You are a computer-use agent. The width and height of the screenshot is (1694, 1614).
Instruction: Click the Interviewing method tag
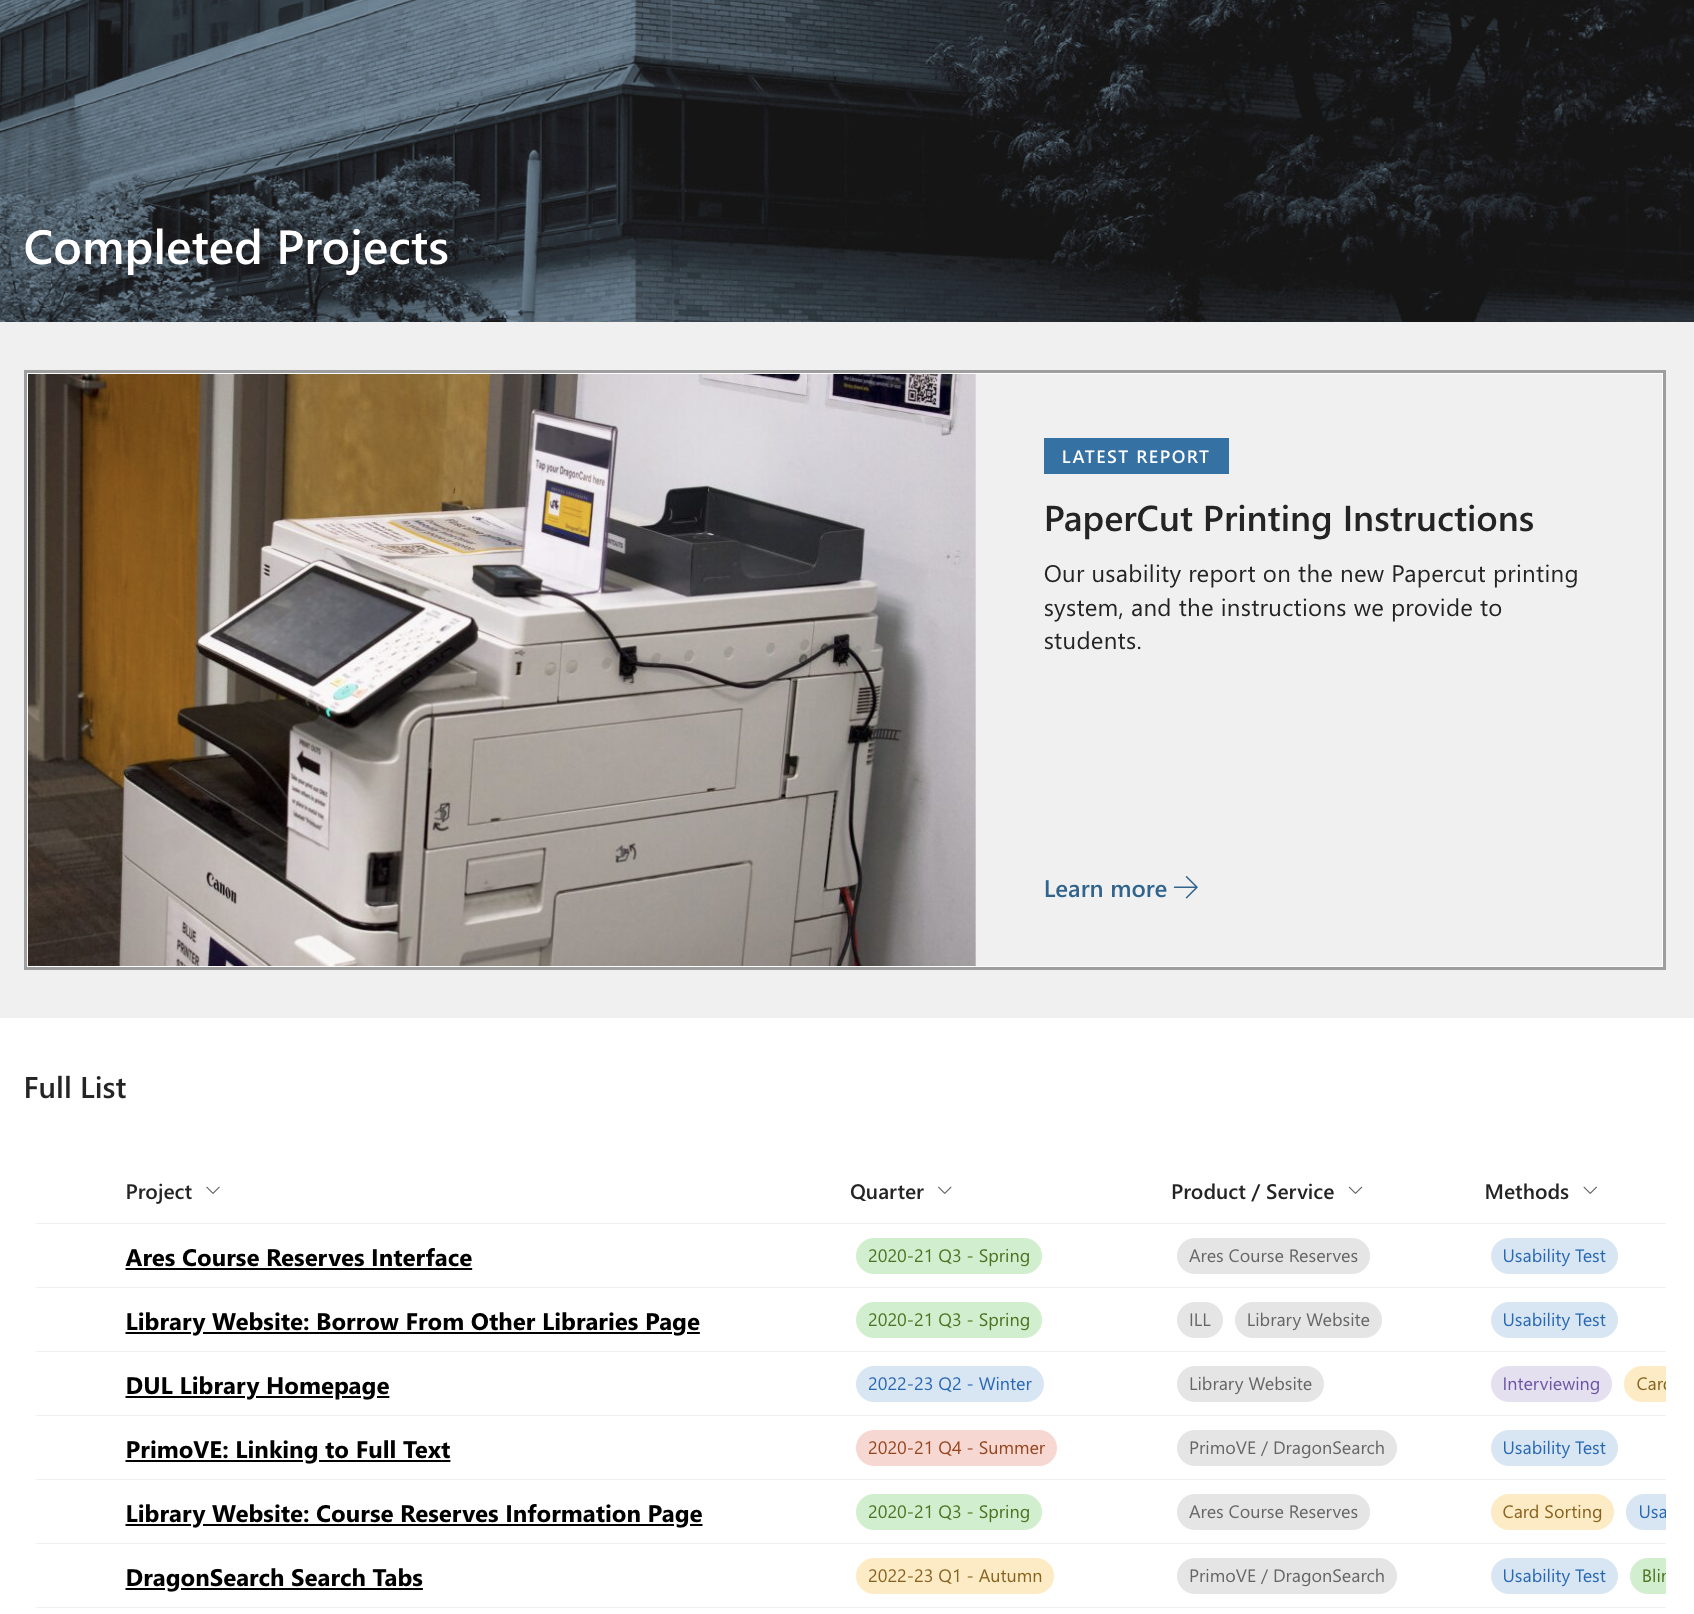pyautogui.click(x=1551, y=1384)
